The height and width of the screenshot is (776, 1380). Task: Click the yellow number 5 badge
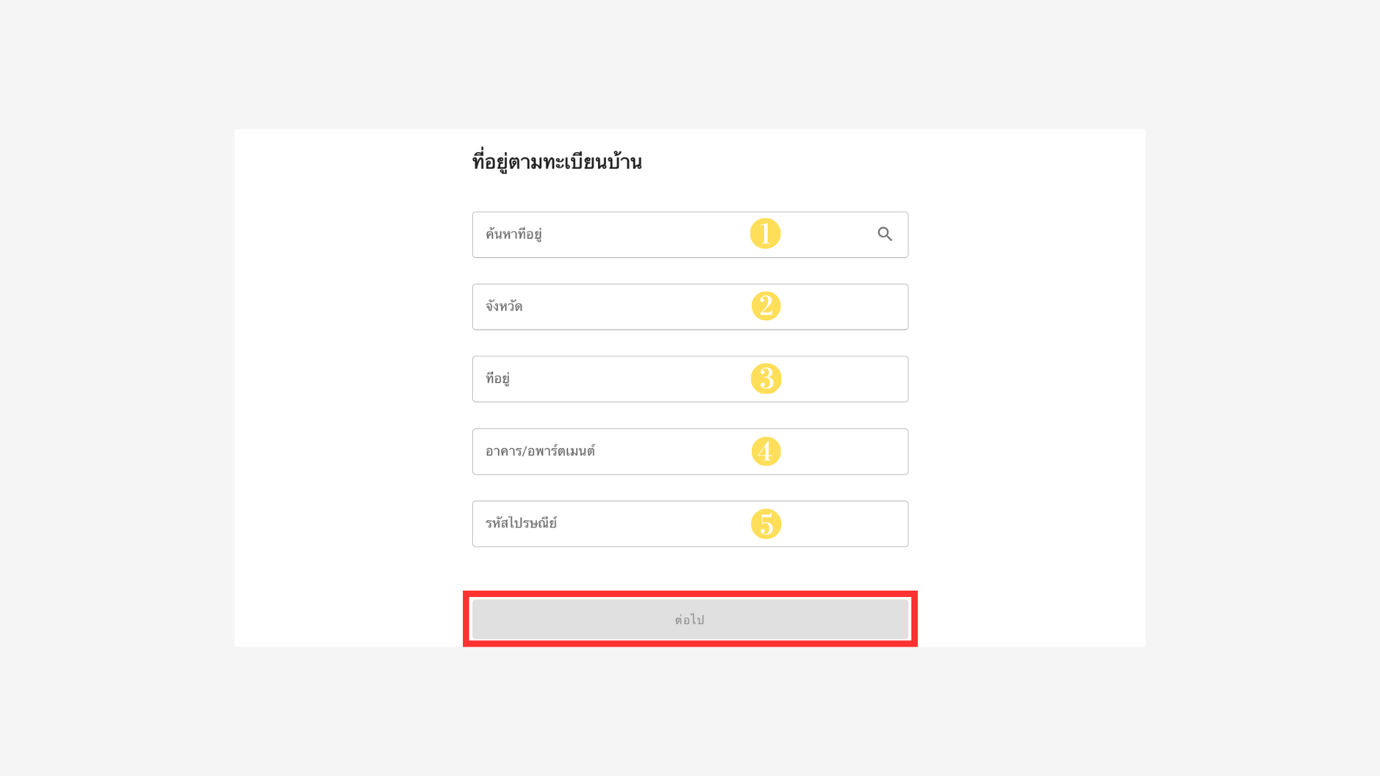coord(766,524)
